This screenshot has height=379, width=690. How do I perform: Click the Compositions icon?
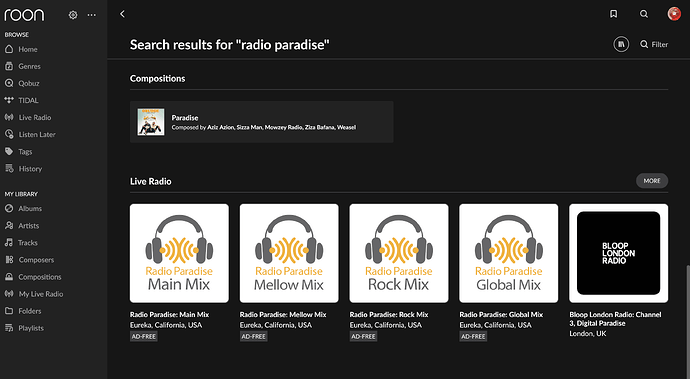pos(9,276)
